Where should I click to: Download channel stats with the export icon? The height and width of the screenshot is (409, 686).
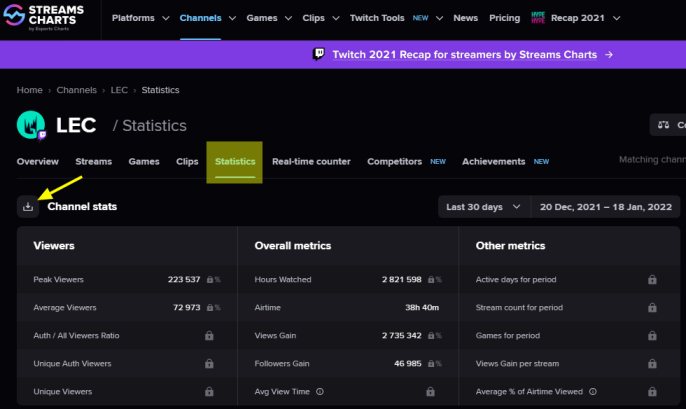28,206
